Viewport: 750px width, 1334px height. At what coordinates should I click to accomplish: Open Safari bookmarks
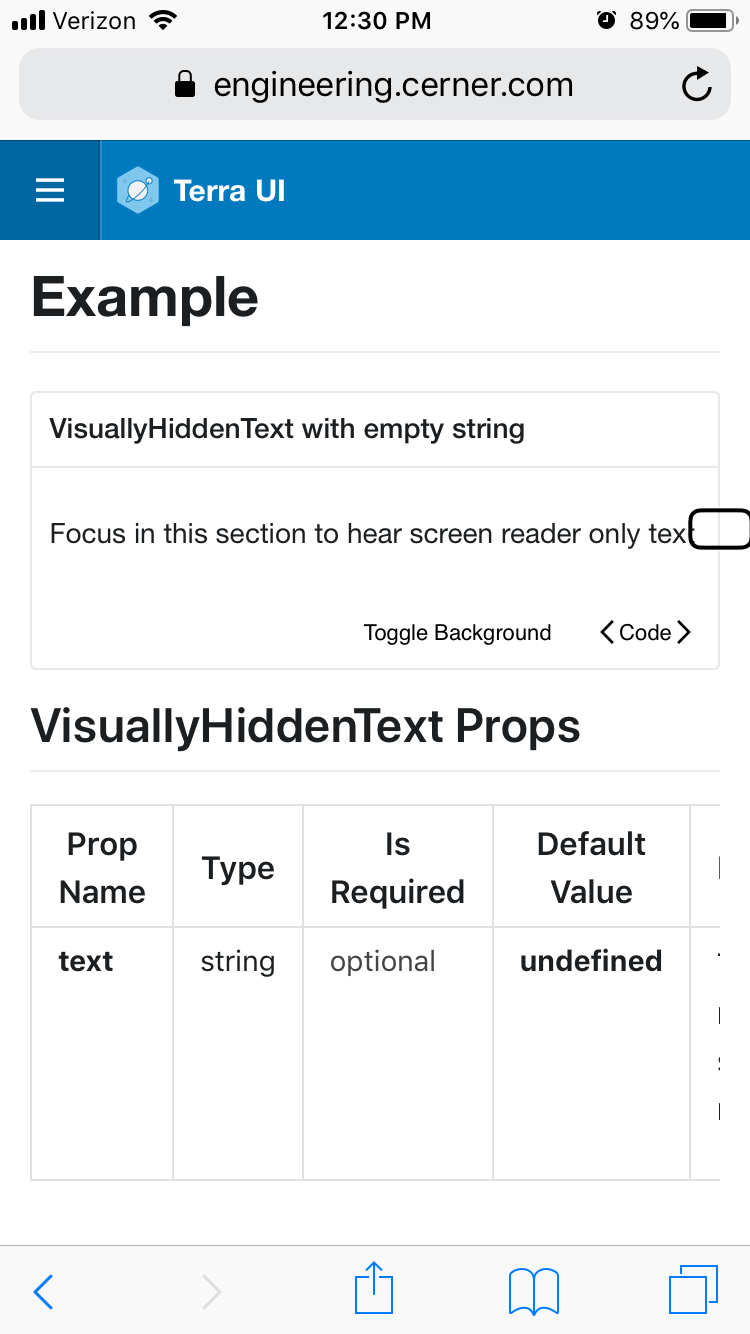point(533,1290)
